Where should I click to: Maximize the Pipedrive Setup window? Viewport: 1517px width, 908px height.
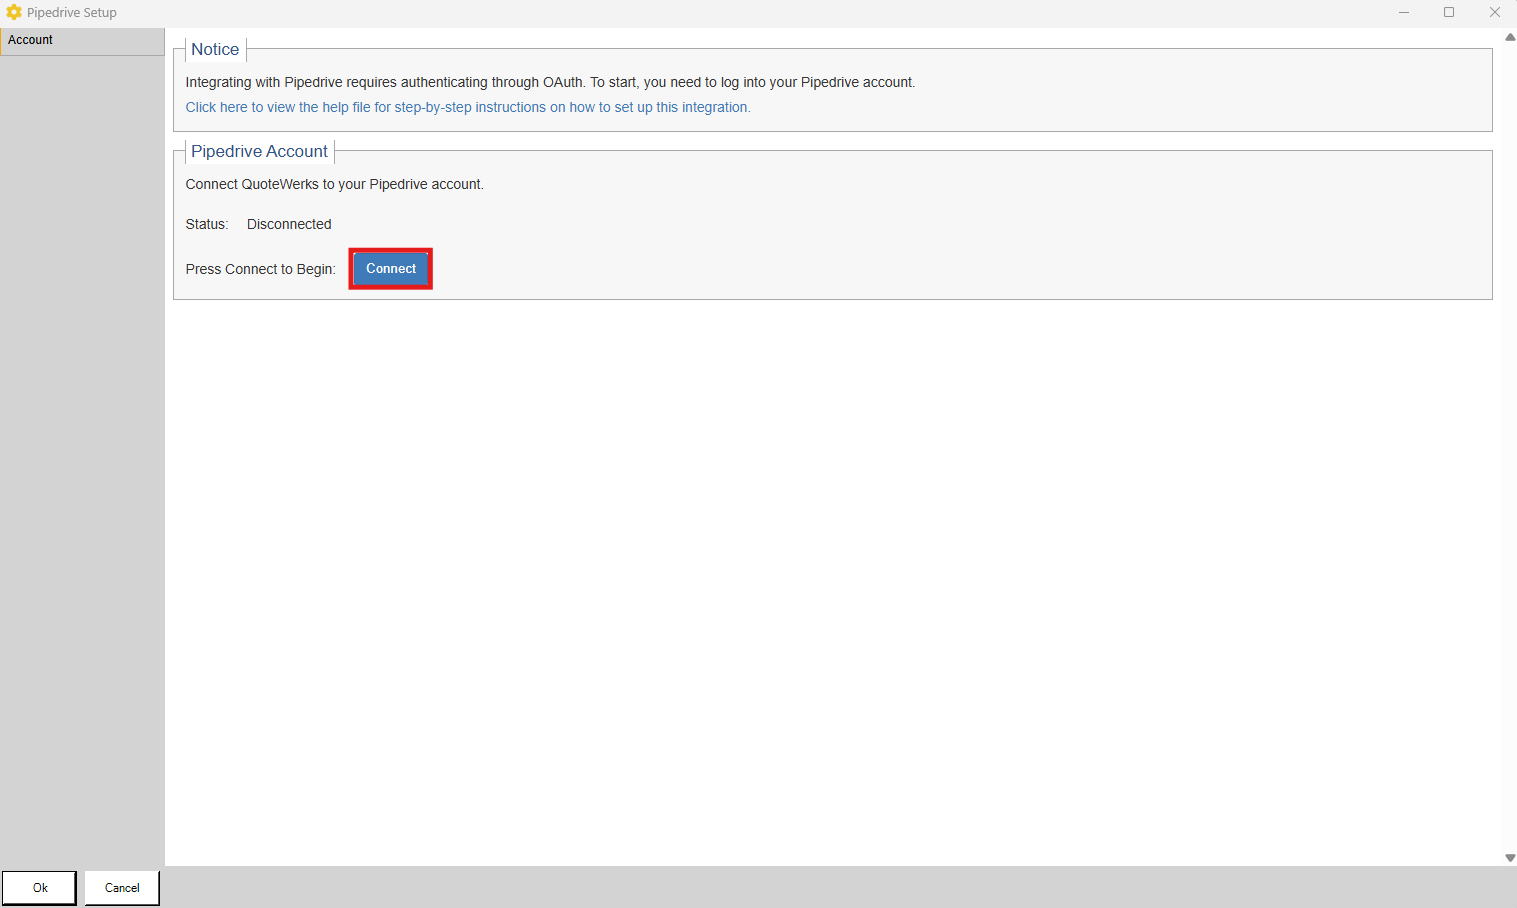1449,12
